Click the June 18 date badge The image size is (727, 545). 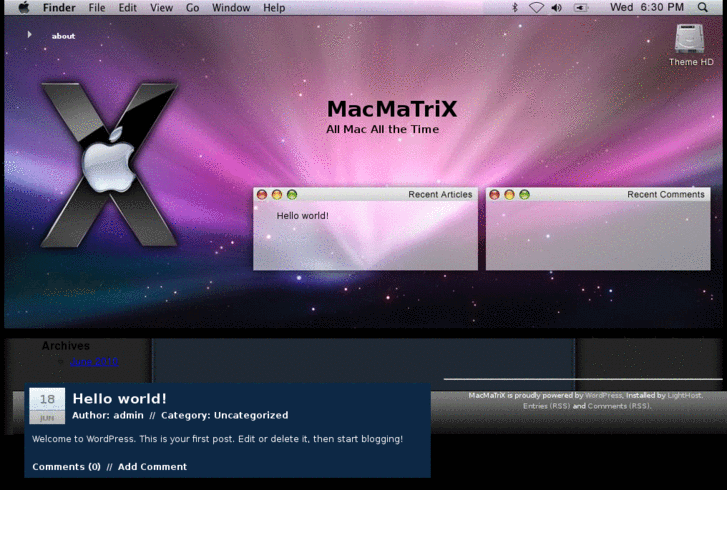click(x=47, y=405)
